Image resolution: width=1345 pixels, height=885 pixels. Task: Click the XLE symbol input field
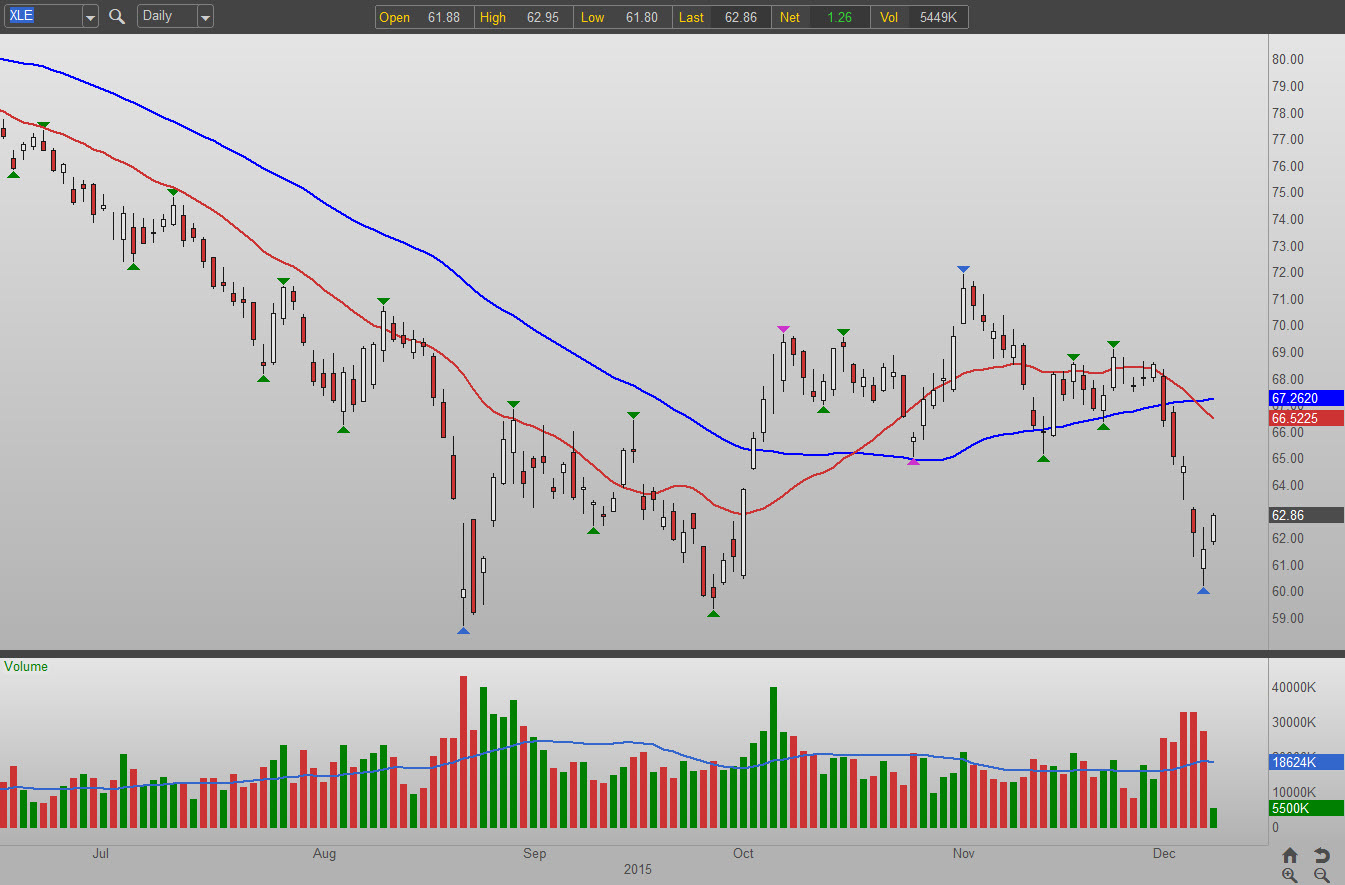coord(42,17)
